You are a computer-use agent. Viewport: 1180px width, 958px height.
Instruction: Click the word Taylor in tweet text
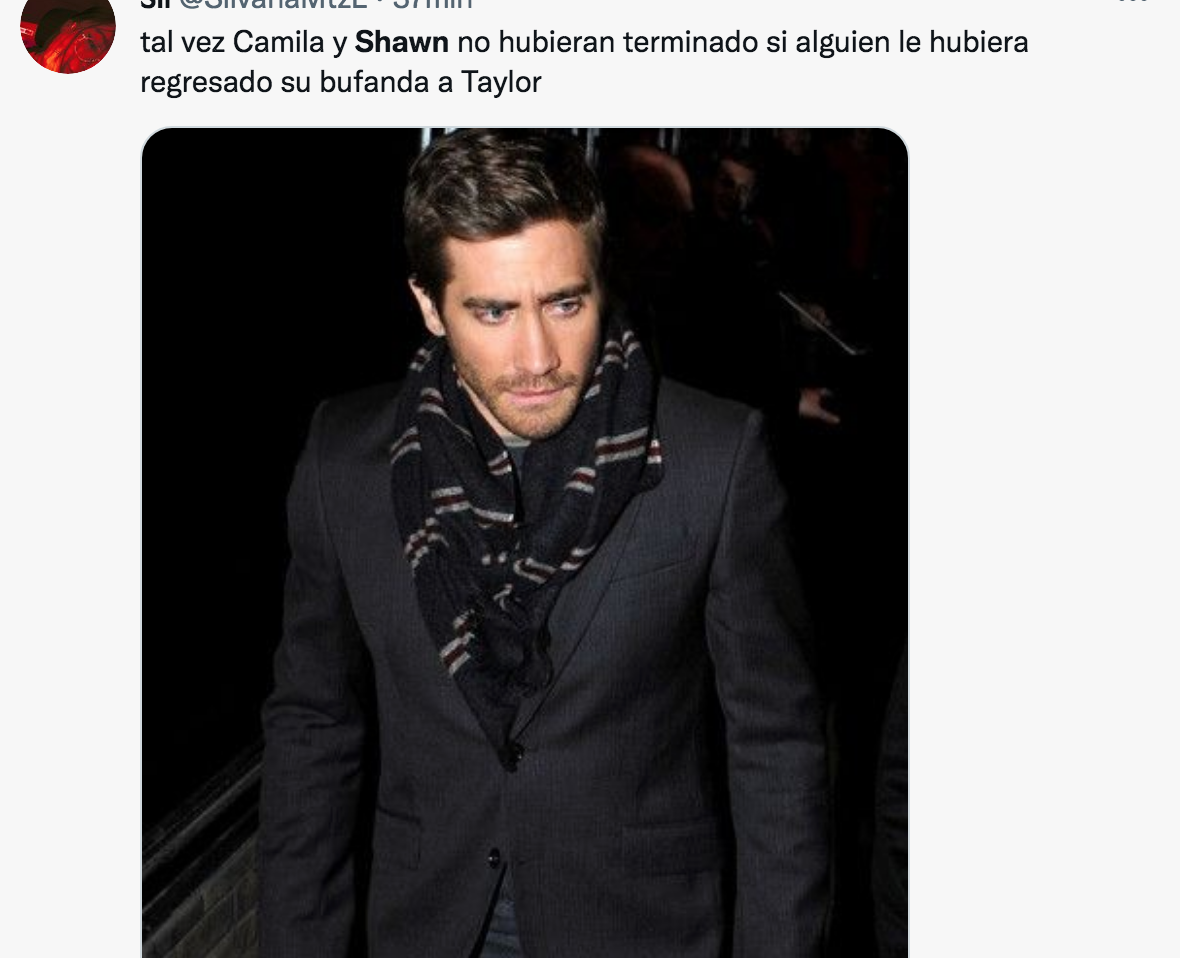pos(500,82)
